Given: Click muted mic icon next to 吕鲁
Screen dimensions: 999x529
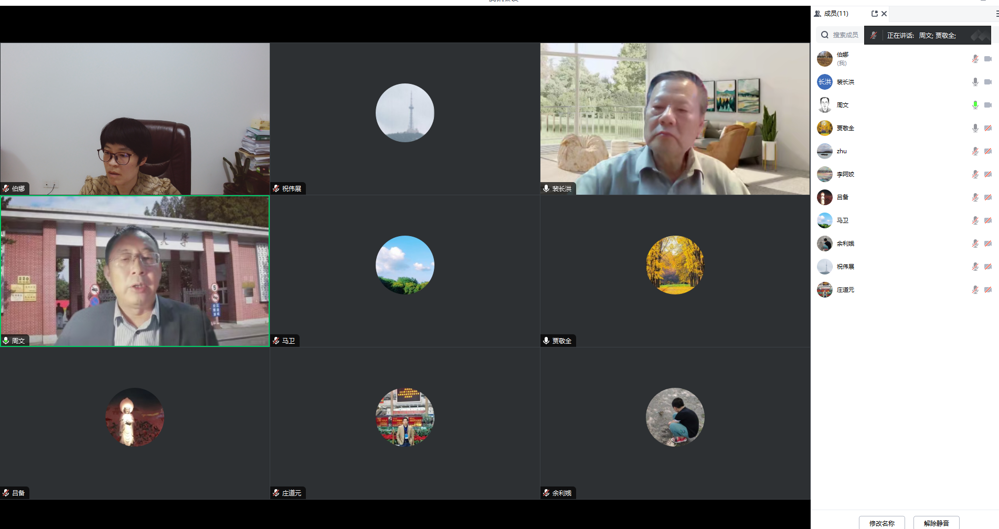Looking at the screenshot, I should (975, 198).
